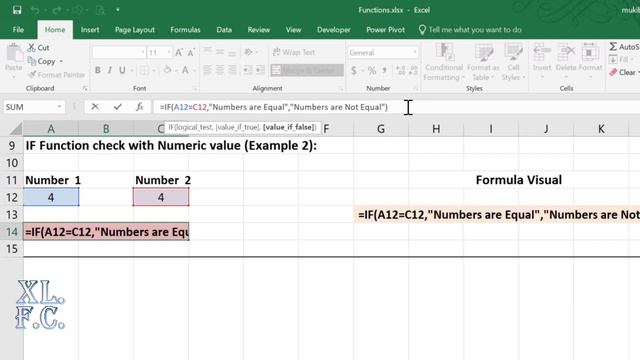Open the Name Box dropdown arrow
The width and height of the screenshot is (640, 360).
pos(60,107)
